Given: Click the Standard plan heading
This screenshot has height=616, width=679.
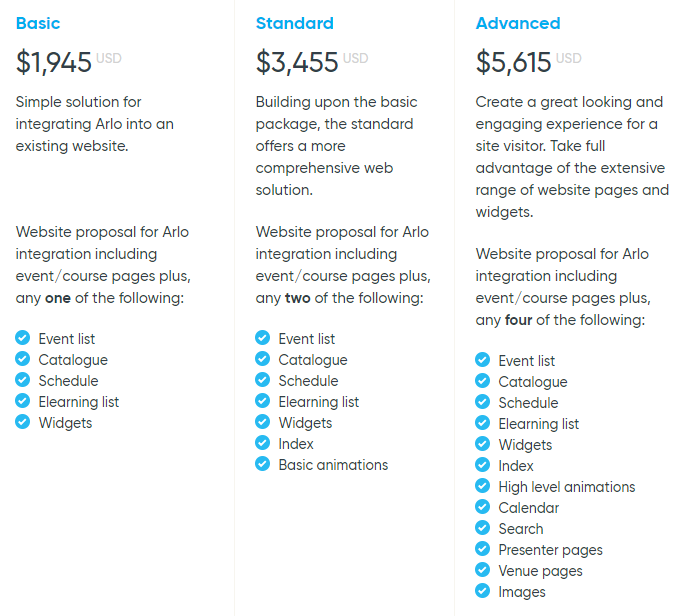Looking at the screenshot, I should [294, 23].
